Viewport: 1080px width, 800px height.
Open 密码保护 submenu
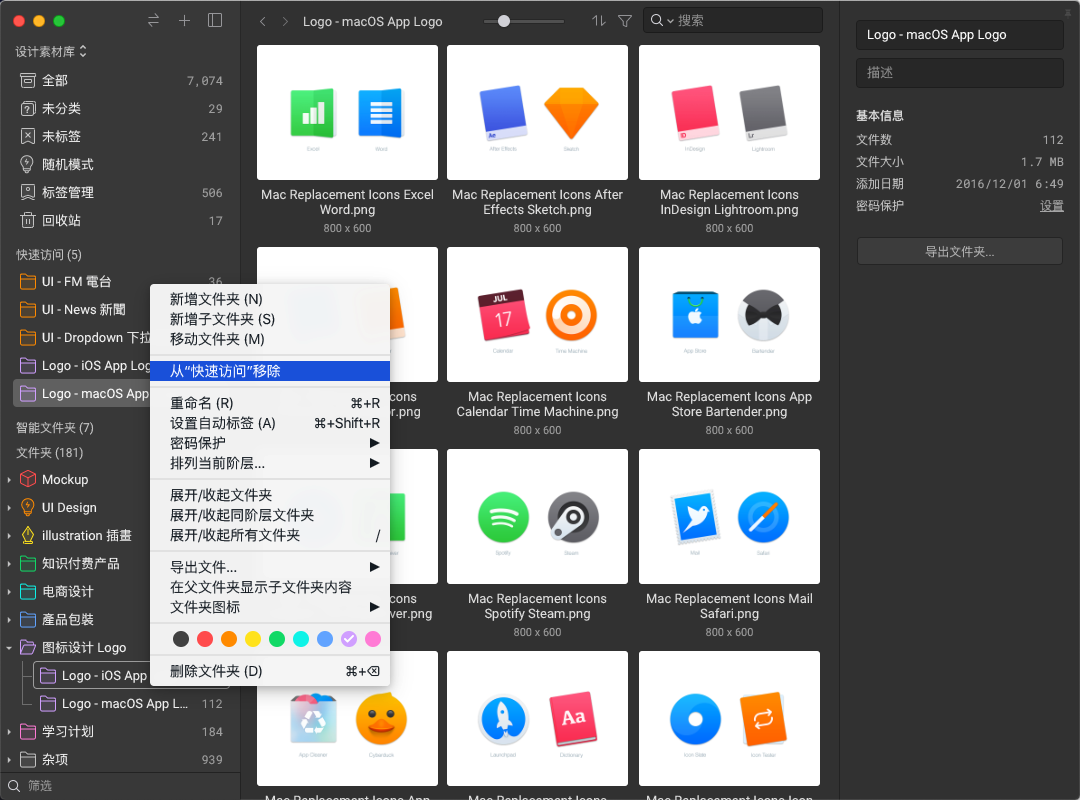point(270,443)
